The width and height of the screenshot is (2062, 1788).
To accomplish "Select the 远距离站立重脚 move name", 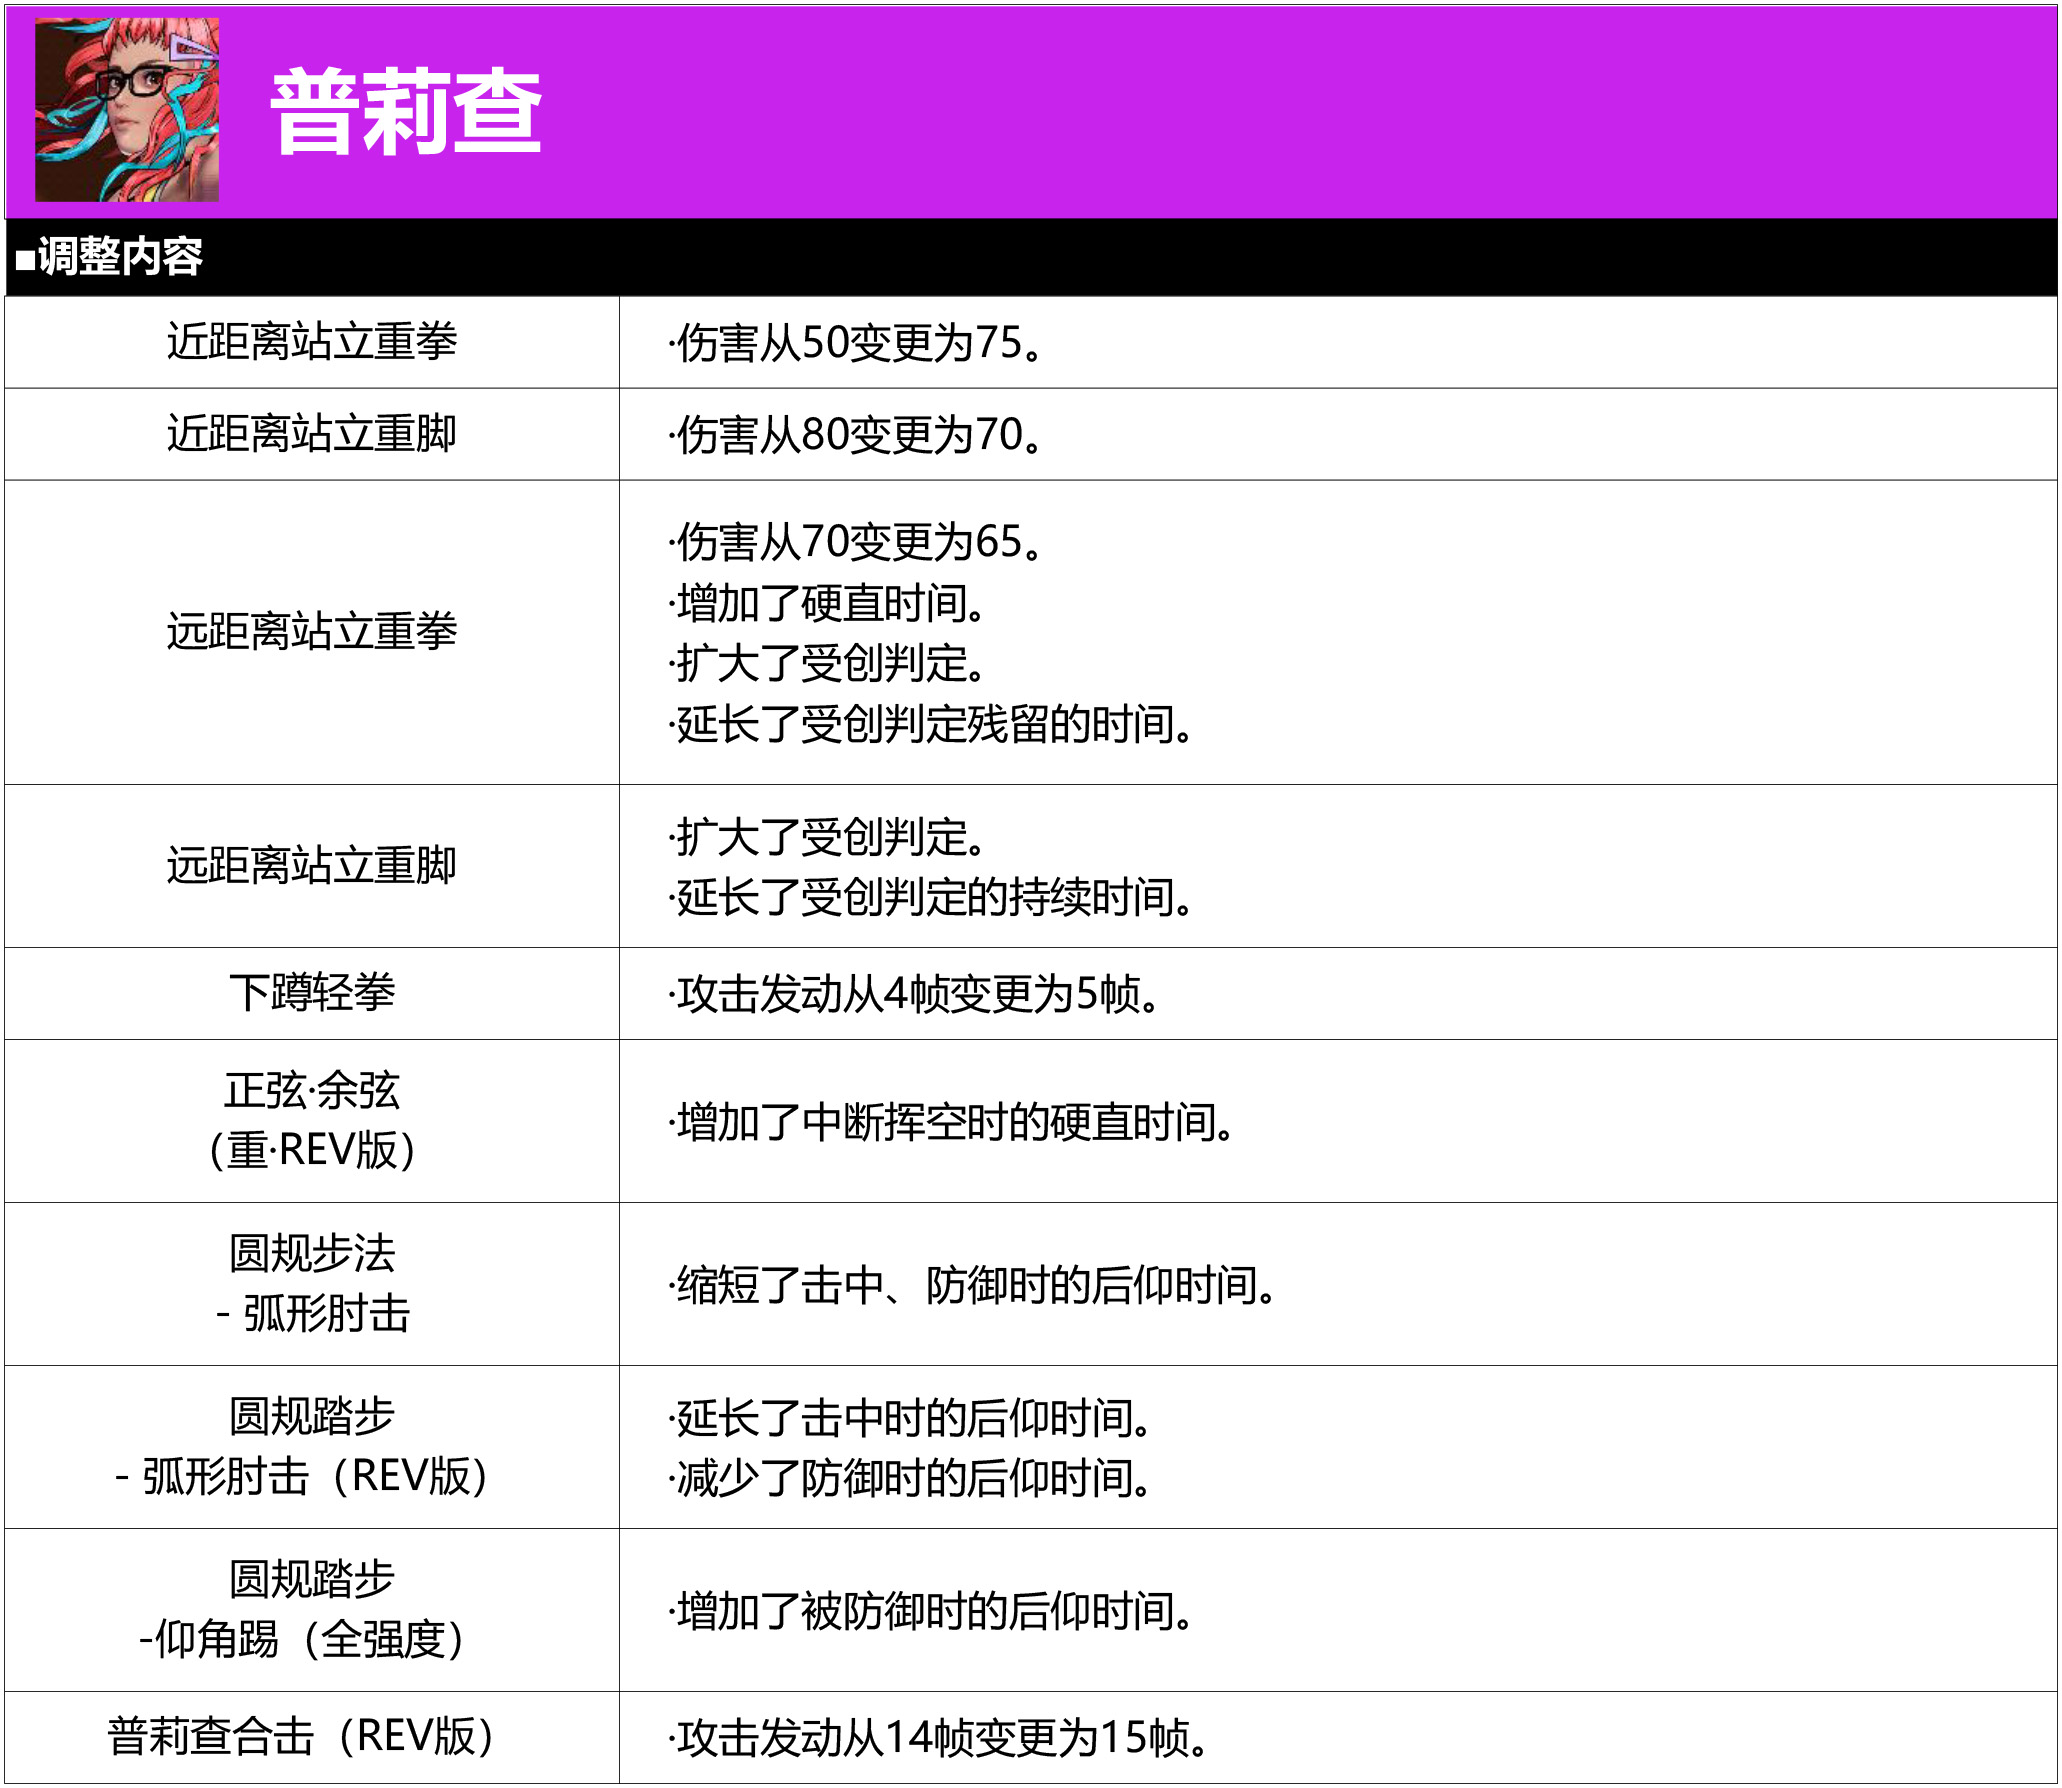I will click(x=312, y=866).
